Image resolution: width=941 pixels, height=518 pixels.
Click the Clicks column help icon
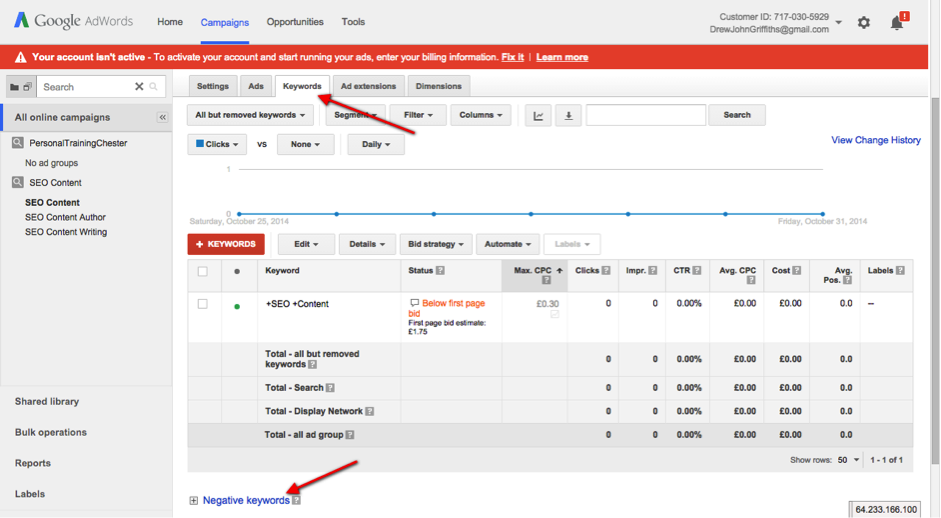(606, 271)
